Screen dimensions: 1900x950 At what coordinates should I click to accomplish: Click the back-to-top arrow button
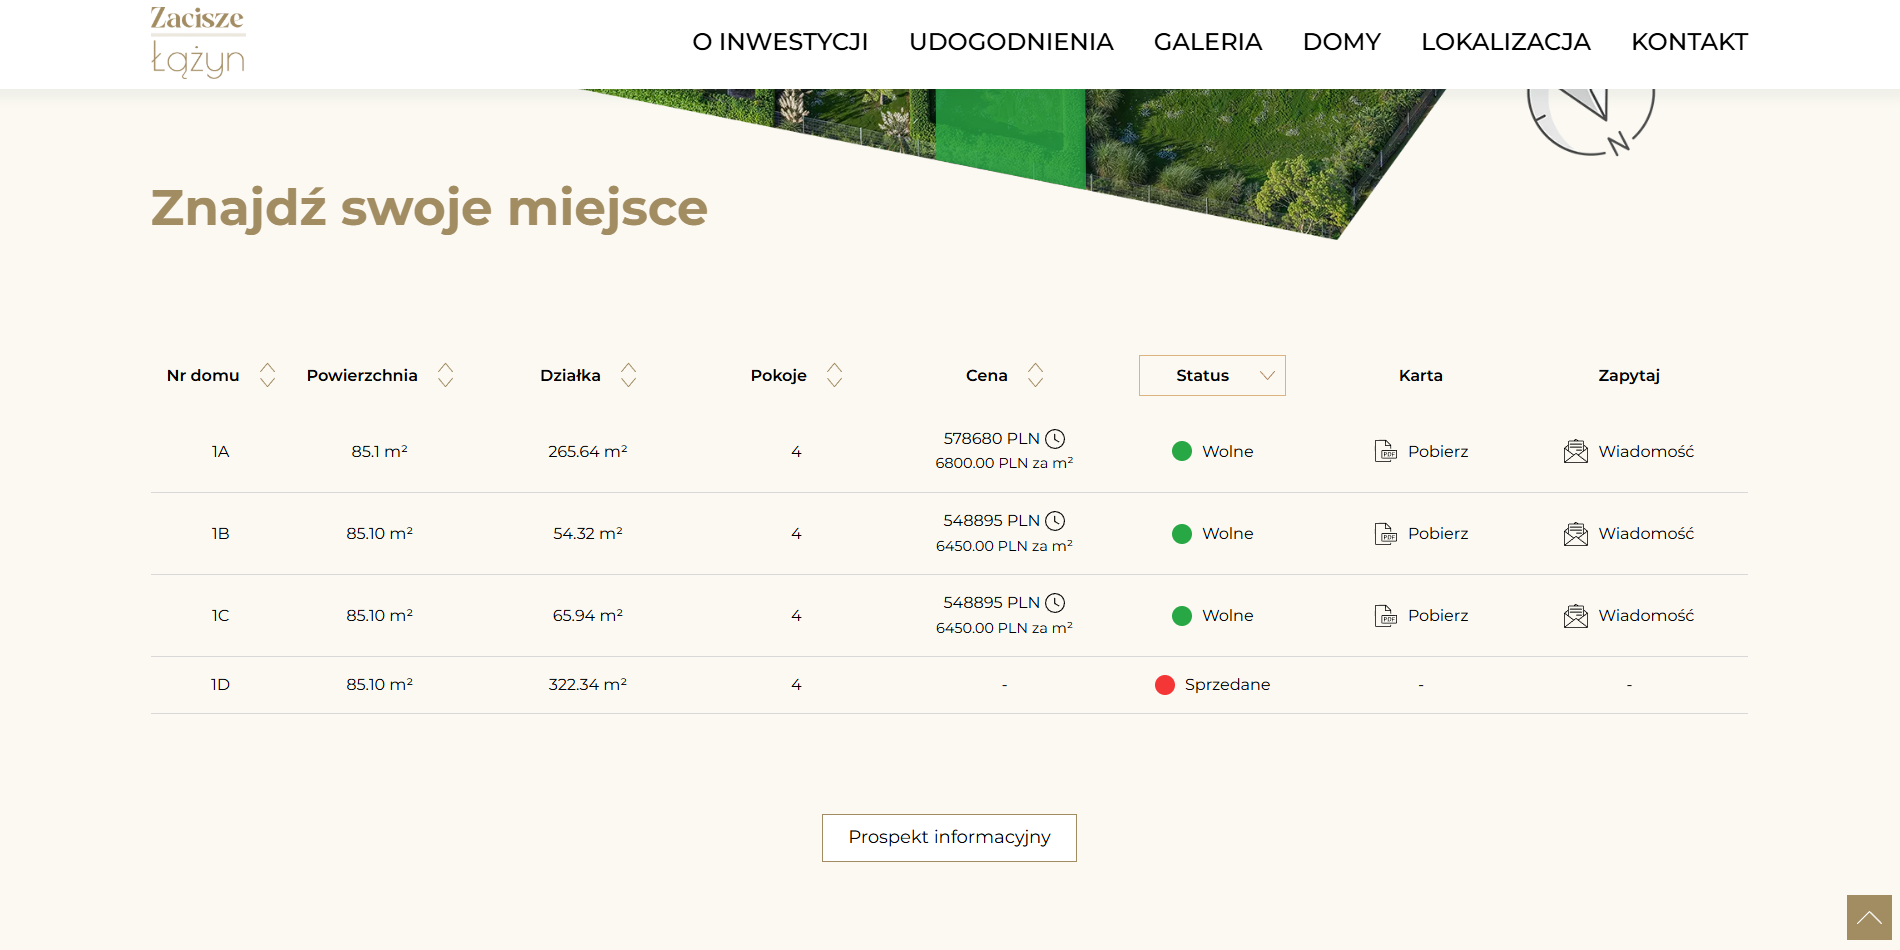(x=1869, y=917)
